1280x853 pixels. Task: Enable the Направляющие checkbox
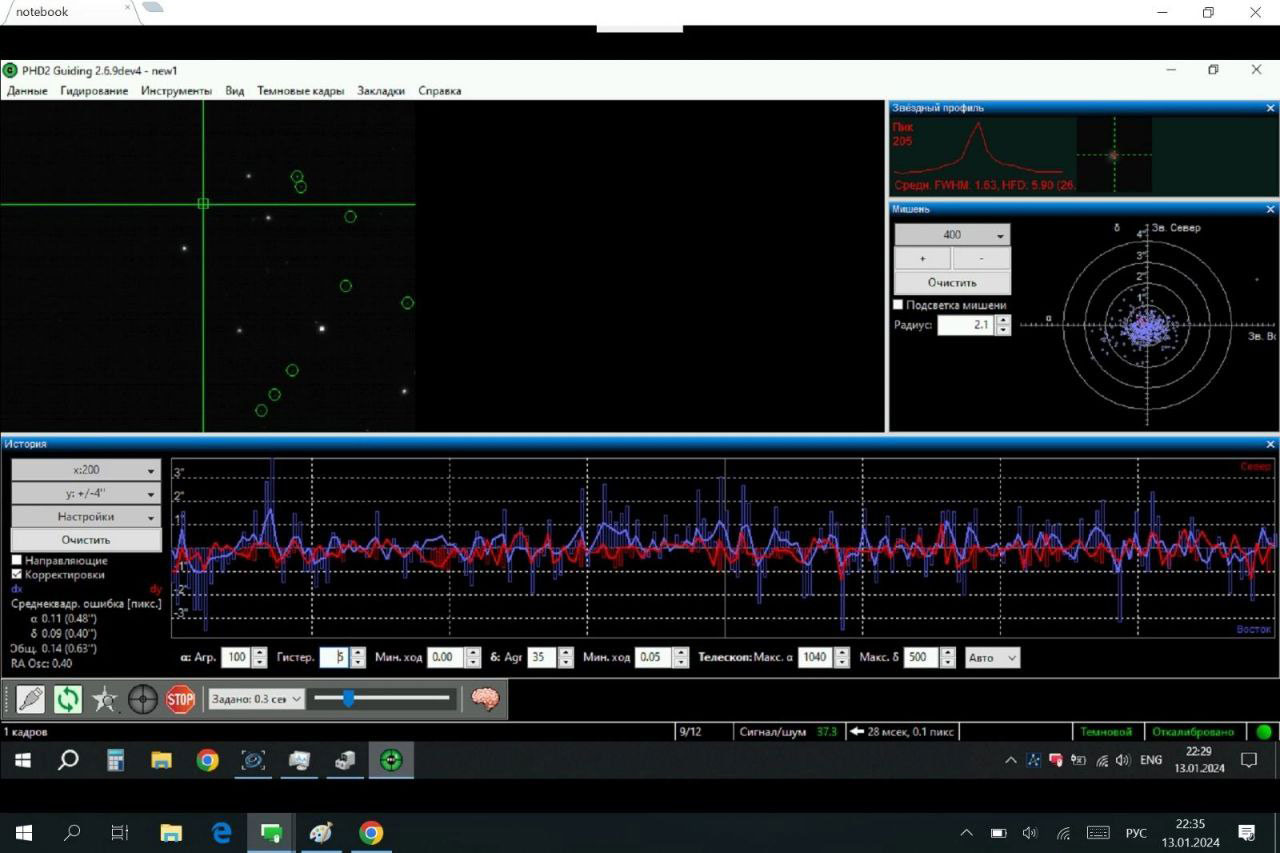tap(17, 560)
